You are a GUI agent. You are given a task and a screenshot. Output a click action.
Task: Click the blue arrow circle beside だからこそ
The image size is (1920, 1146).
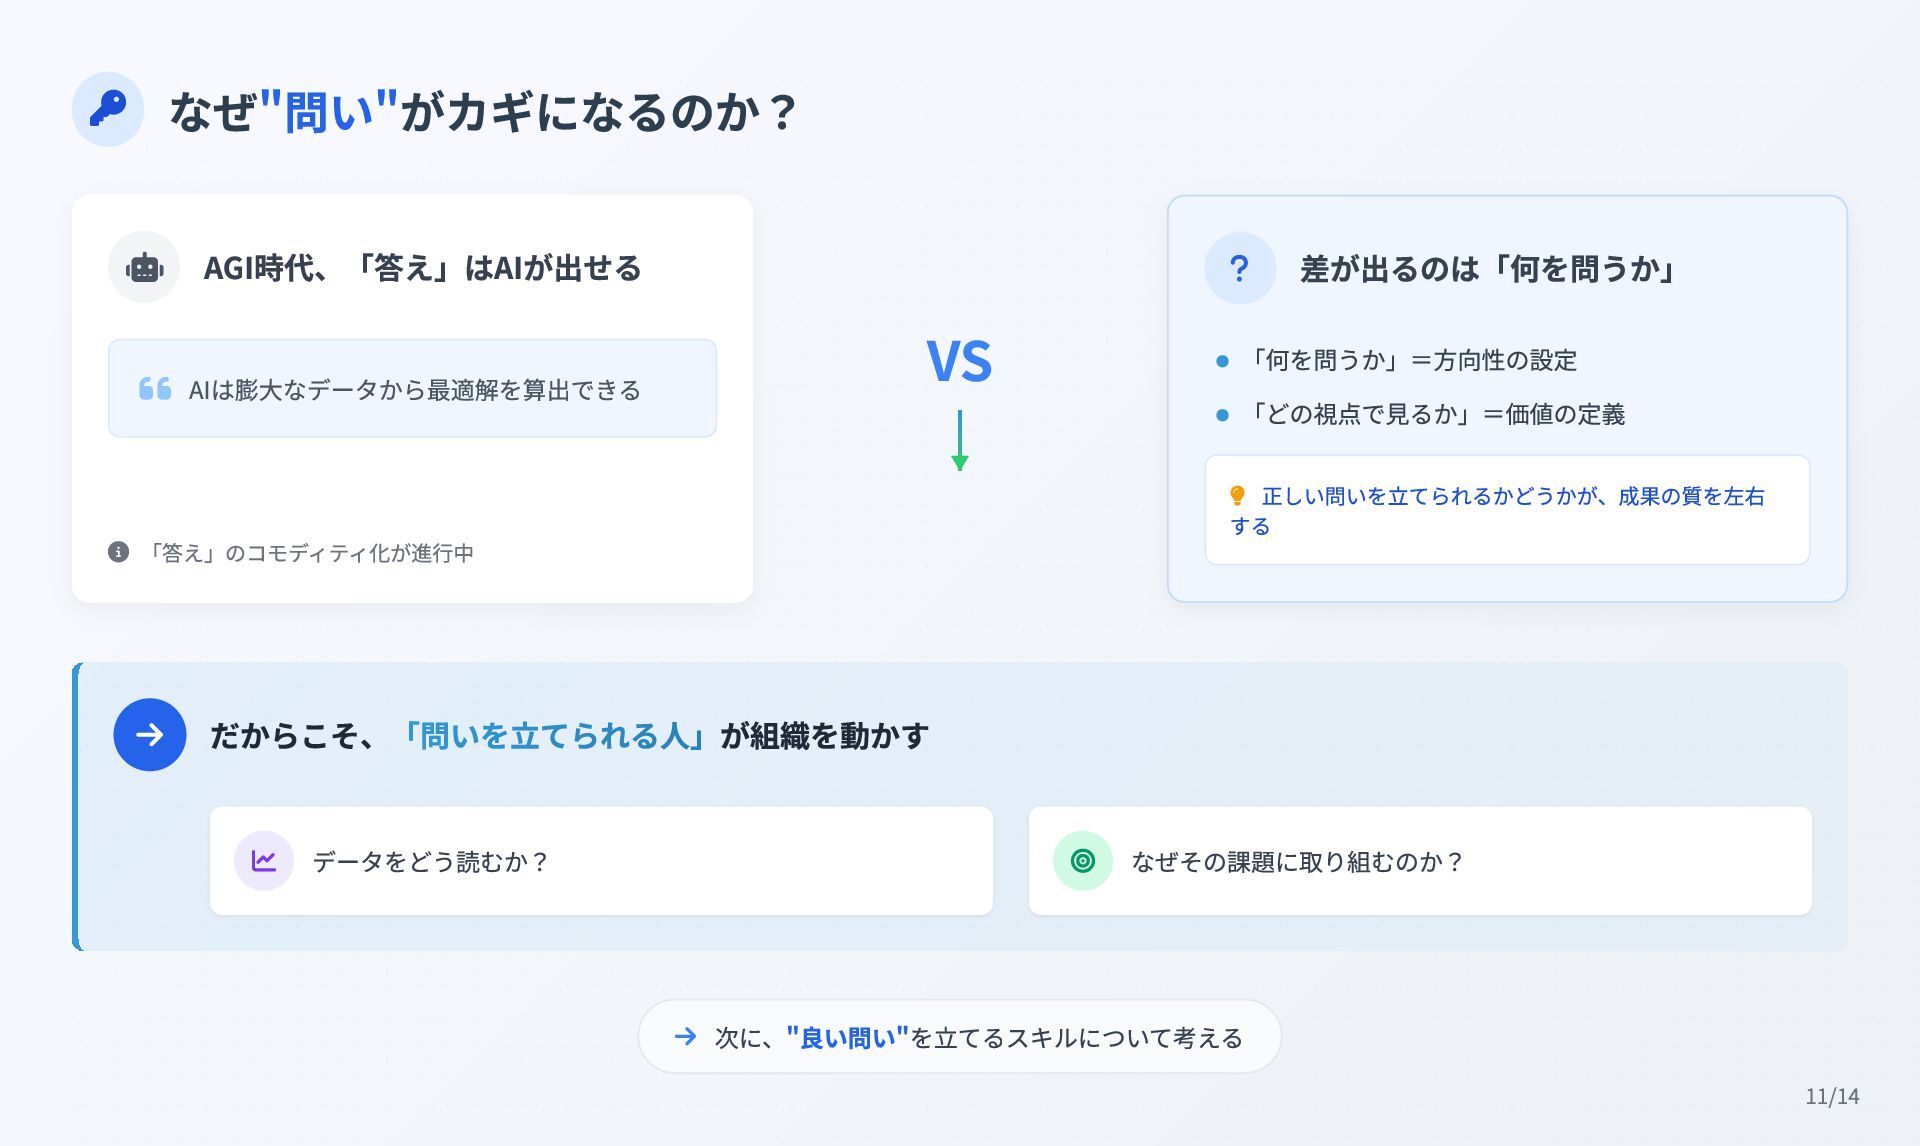150,735
